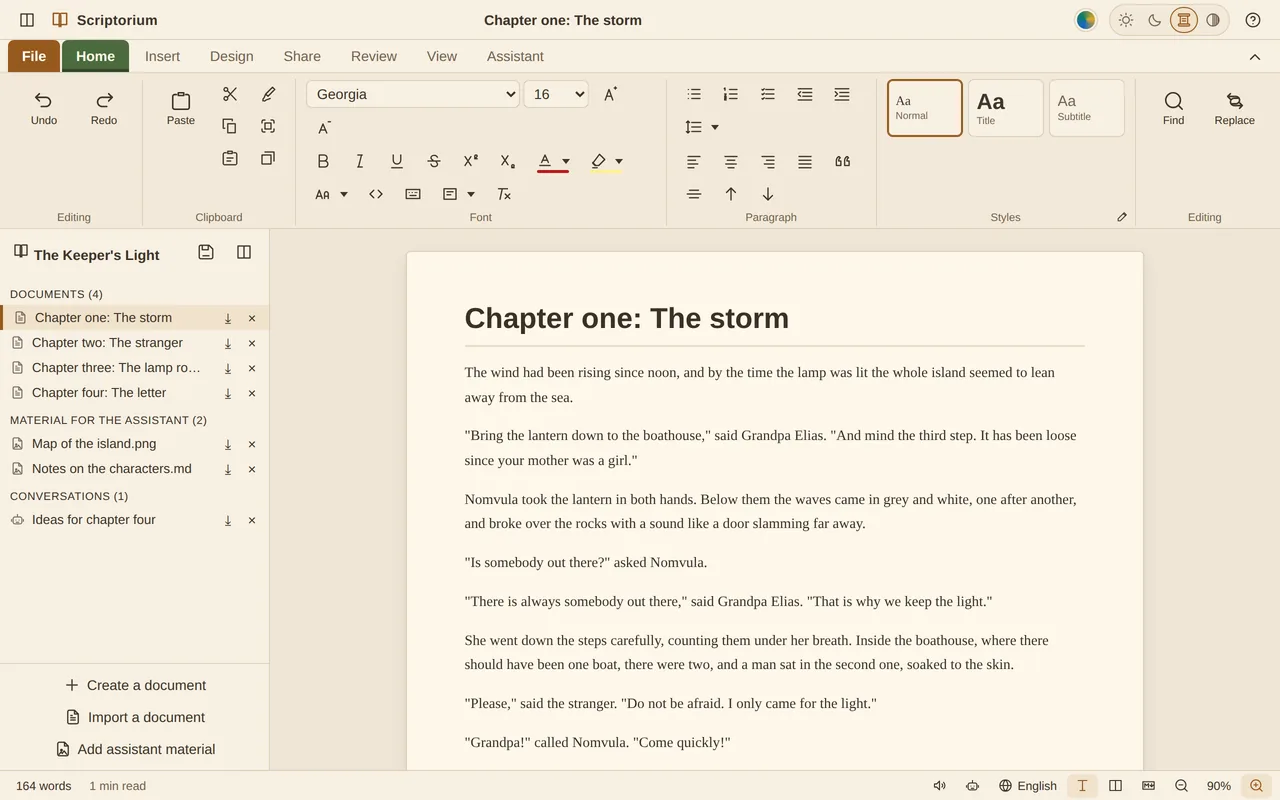This screenshot has height=800, width=1280.
Task: Click Create a document
Action: point(135,685)
